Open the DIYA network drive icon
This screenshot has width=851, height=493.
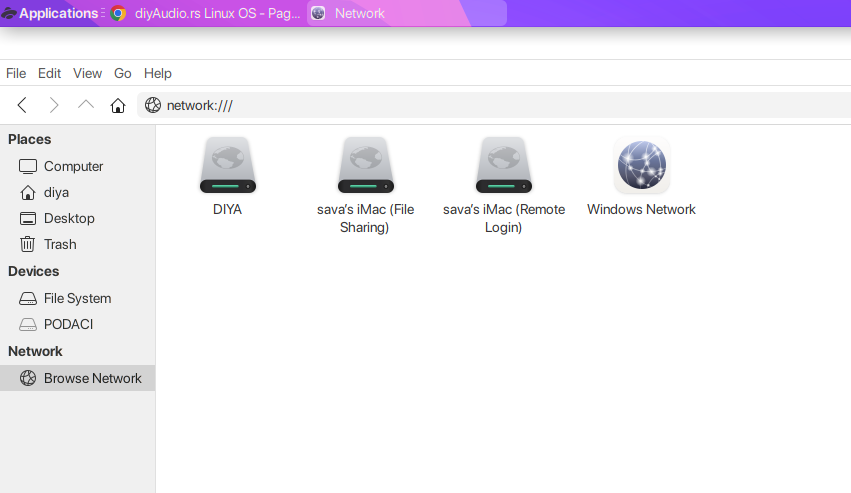227,165
